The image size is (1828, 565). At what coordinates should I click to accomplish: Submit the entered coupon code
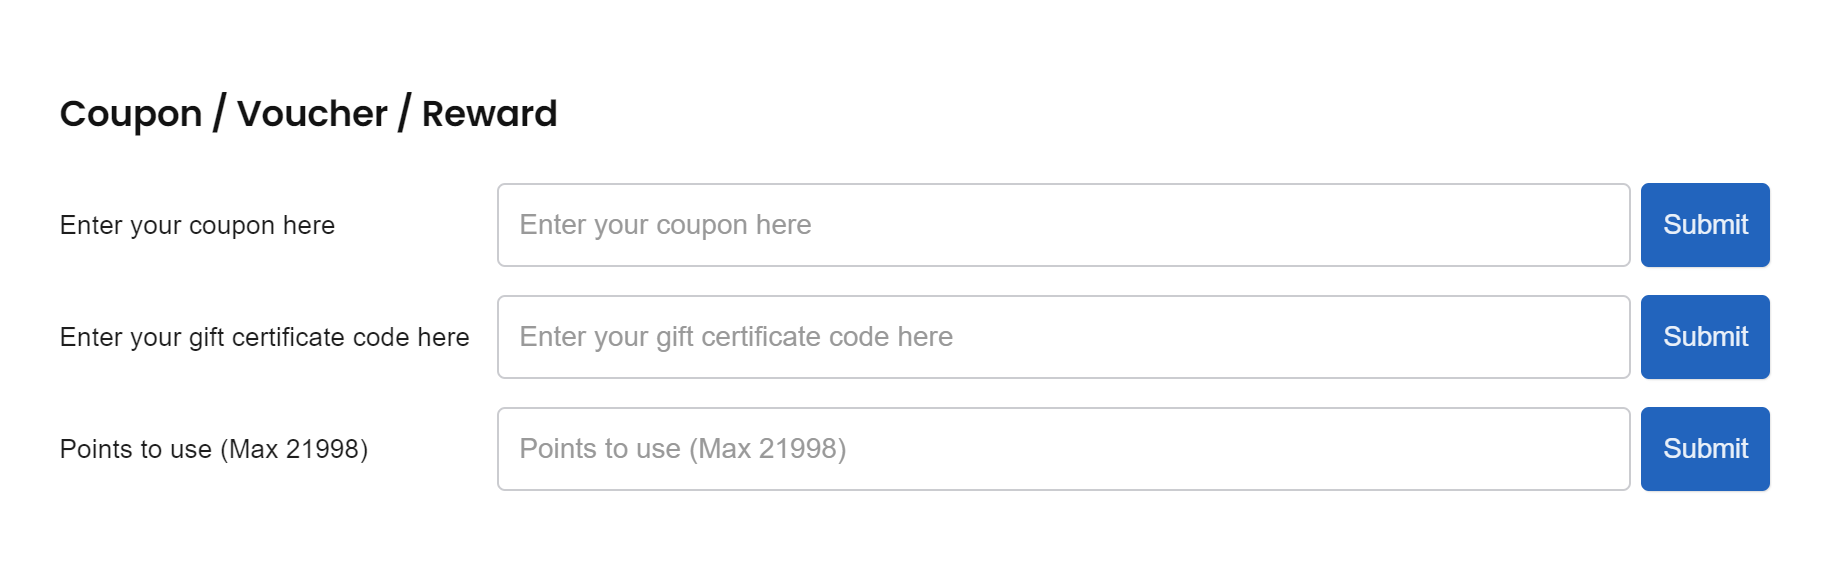(x=1705, y=225)
